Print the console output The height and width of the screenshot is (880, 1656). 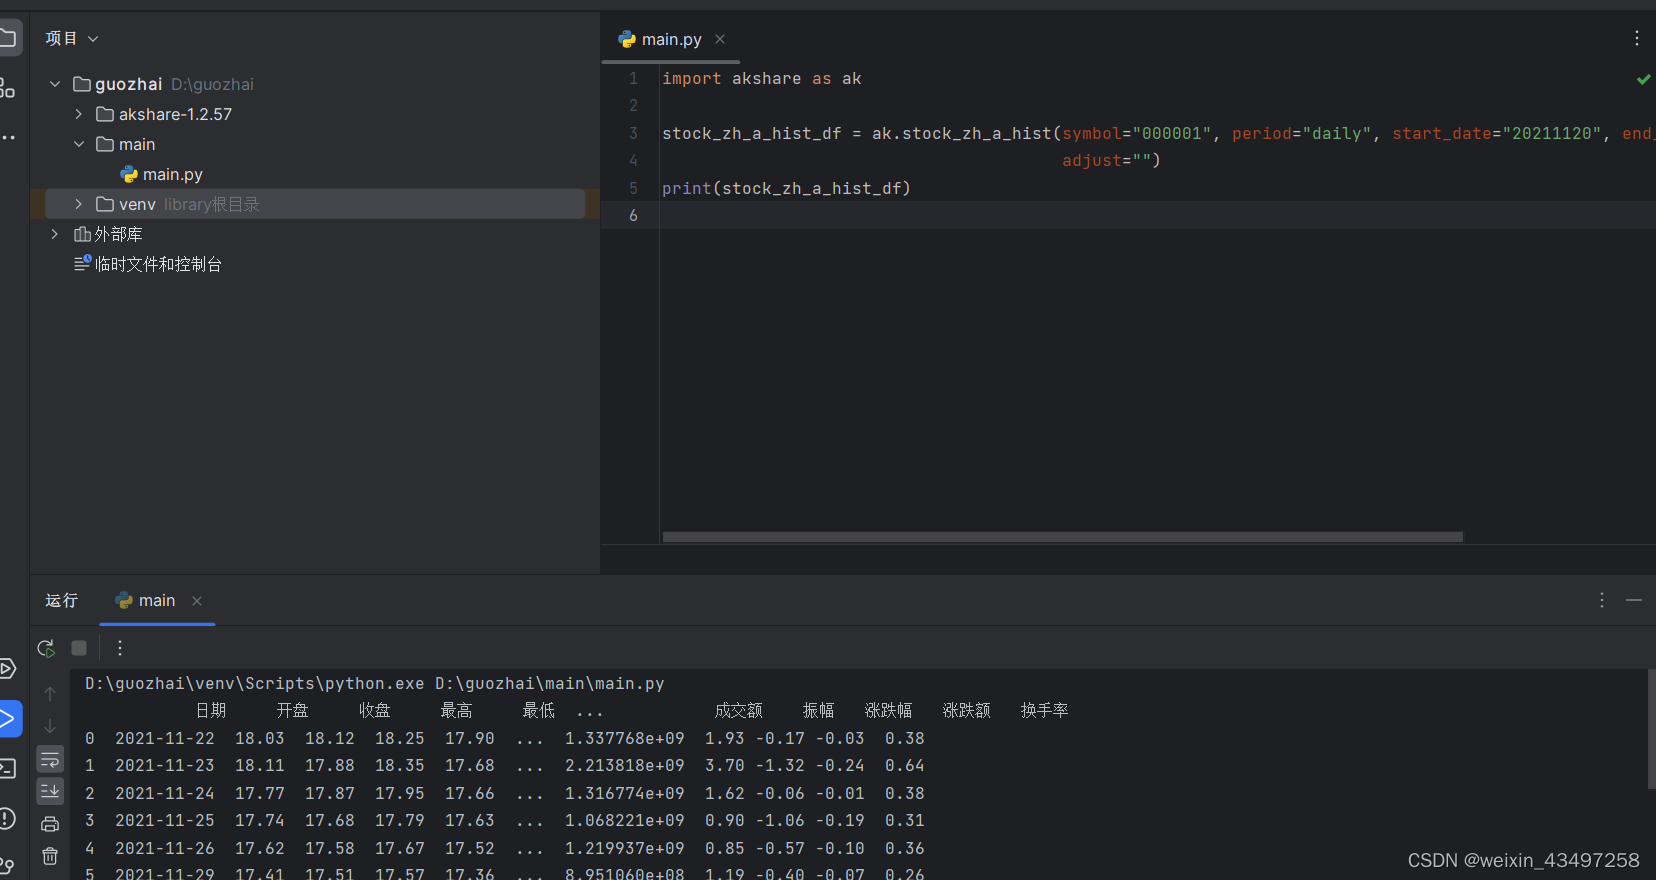tap(50, 824)
